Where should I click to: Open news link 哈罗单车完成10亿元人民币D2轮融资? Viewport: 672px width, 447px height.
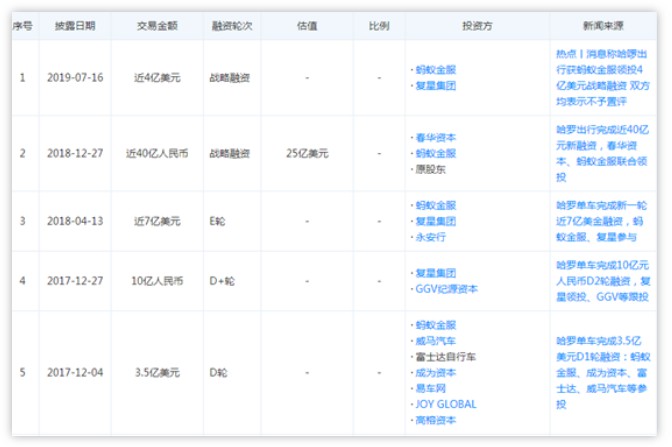click(x=603, y=281)
